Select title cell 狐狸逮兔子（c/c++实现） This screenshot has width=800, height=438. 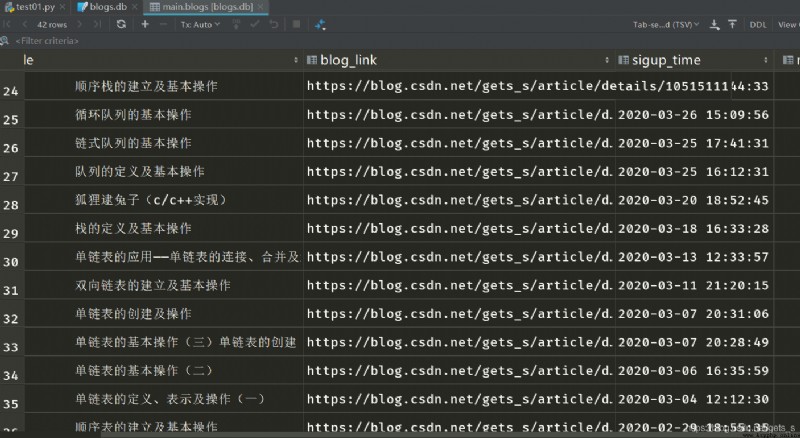pyautogui.click(x=163, y=200)
